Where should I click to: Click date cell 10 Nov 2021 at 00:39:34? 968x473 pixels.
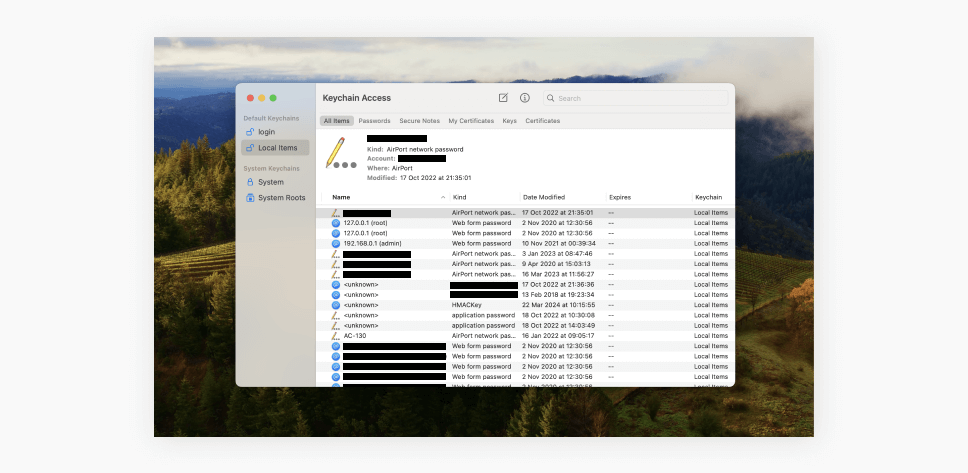(557, 243)
